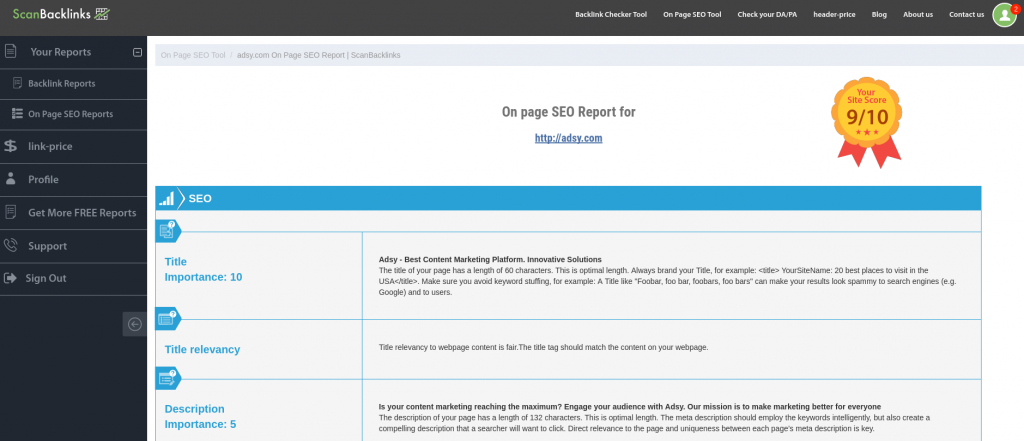Click the Get More FREE Reports icon
This screenshot has width=1024, height=441.
[10, 212]
